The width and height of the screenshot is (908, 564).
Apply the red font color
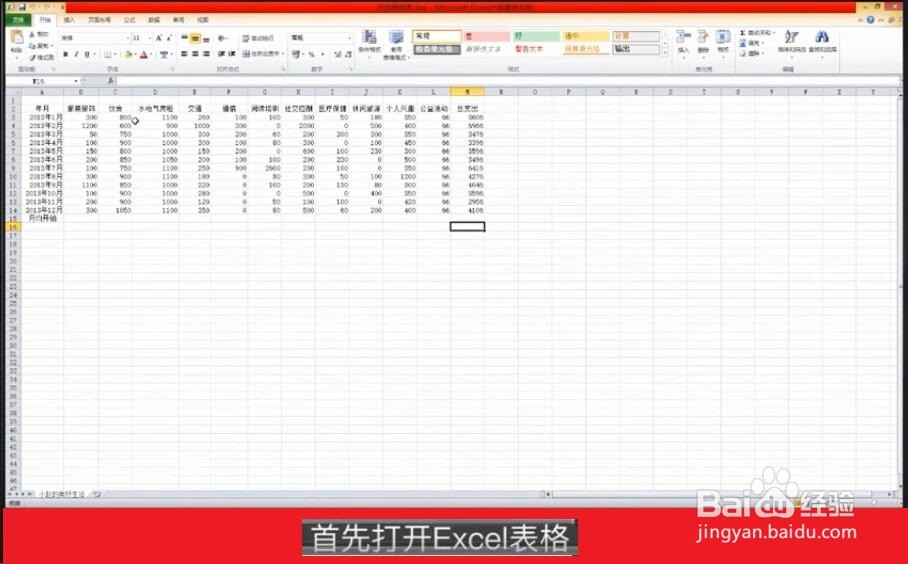click(144, 54)
